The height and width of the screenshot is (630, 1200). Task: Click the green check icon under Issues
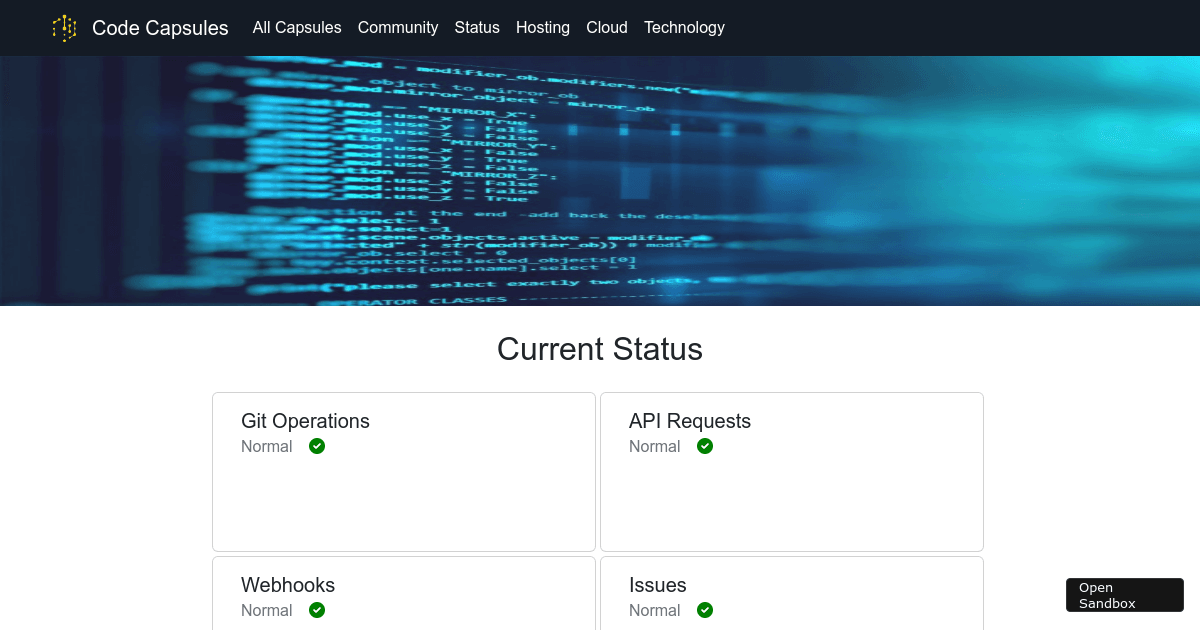click(705, 610)
